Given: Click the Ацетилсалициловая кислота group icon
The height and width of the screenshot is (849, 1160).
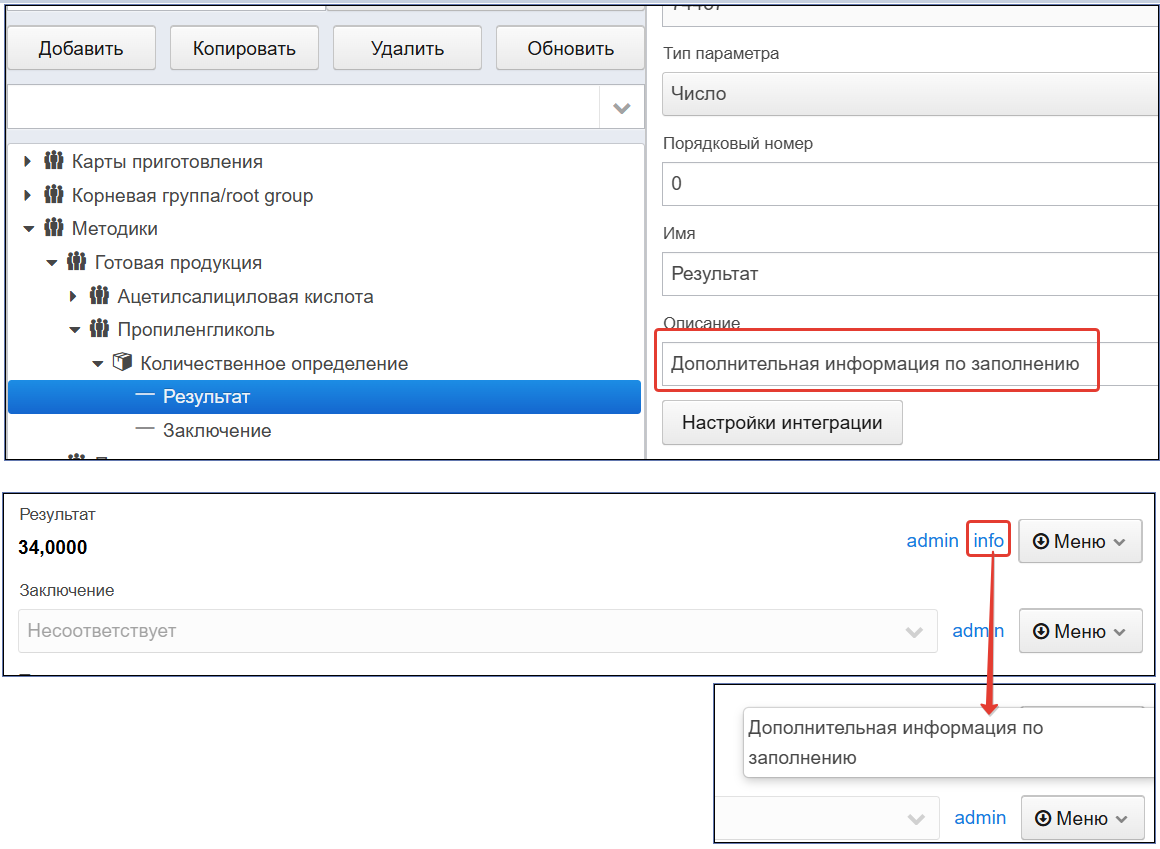Looking at the screenshot, I should (x=100, y=296).
